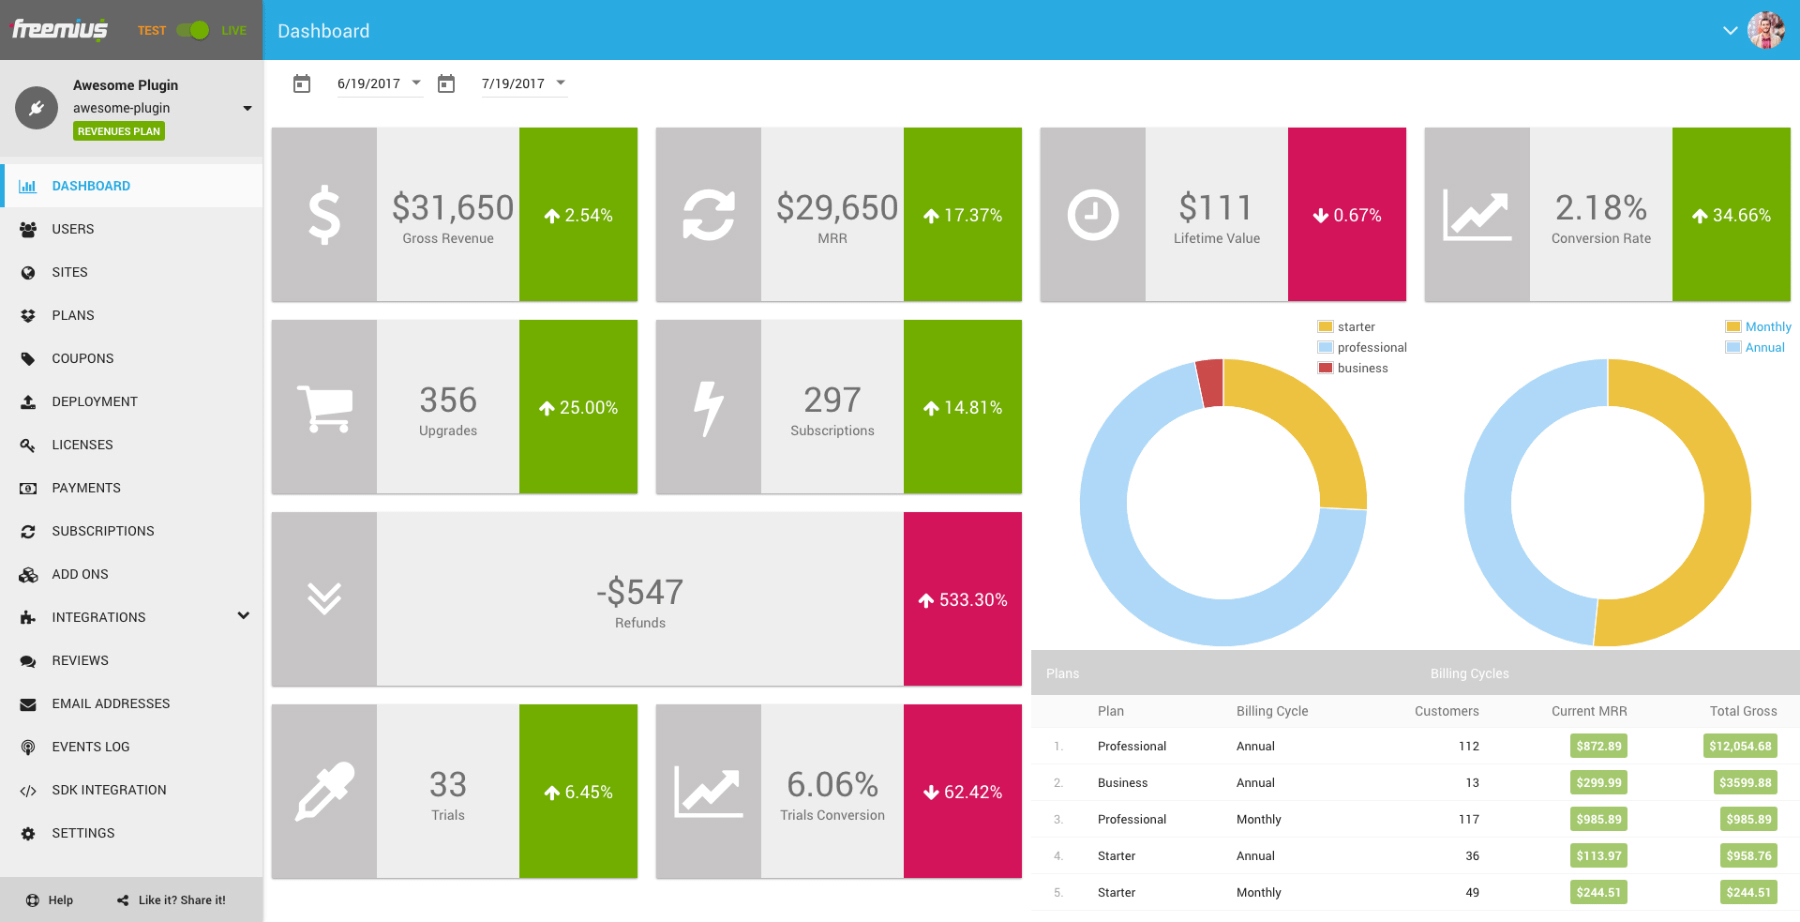Screen dimensions: 1800x922
Task: Open the Users section icon in sidebar
Action: point(28,228)
